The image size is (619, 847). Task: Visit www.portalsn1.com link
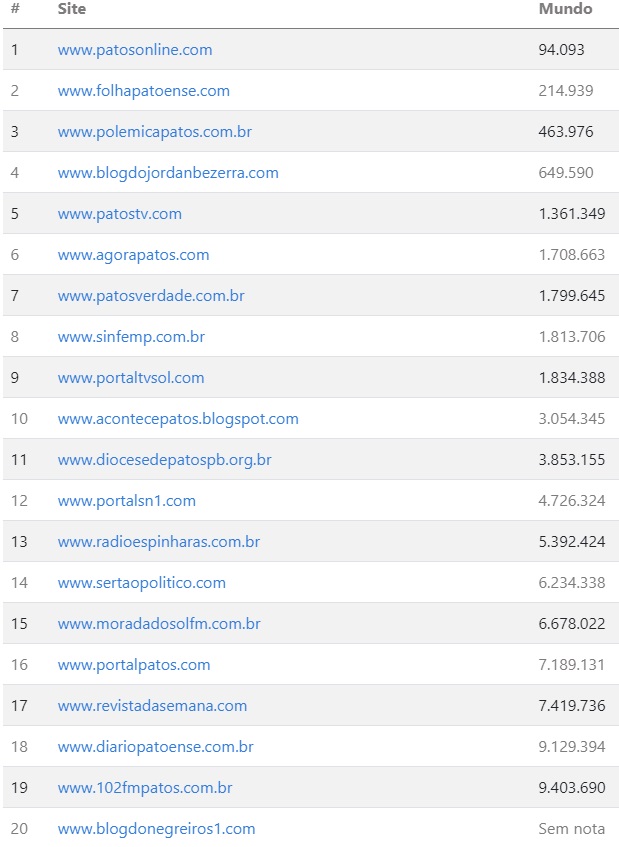pos(127,500)
